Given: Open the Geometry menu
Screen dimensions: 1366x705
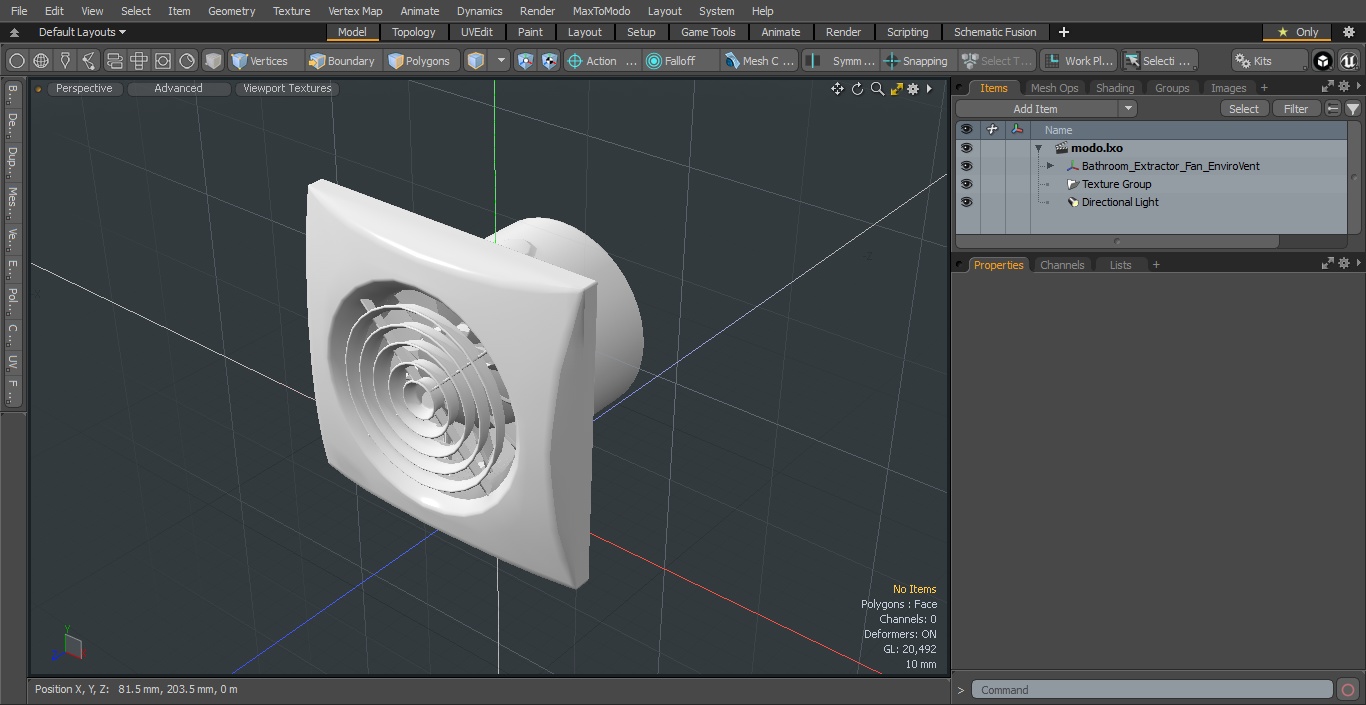Looking at the screenshot, I should pyautogui.click(x=231, y=11).
